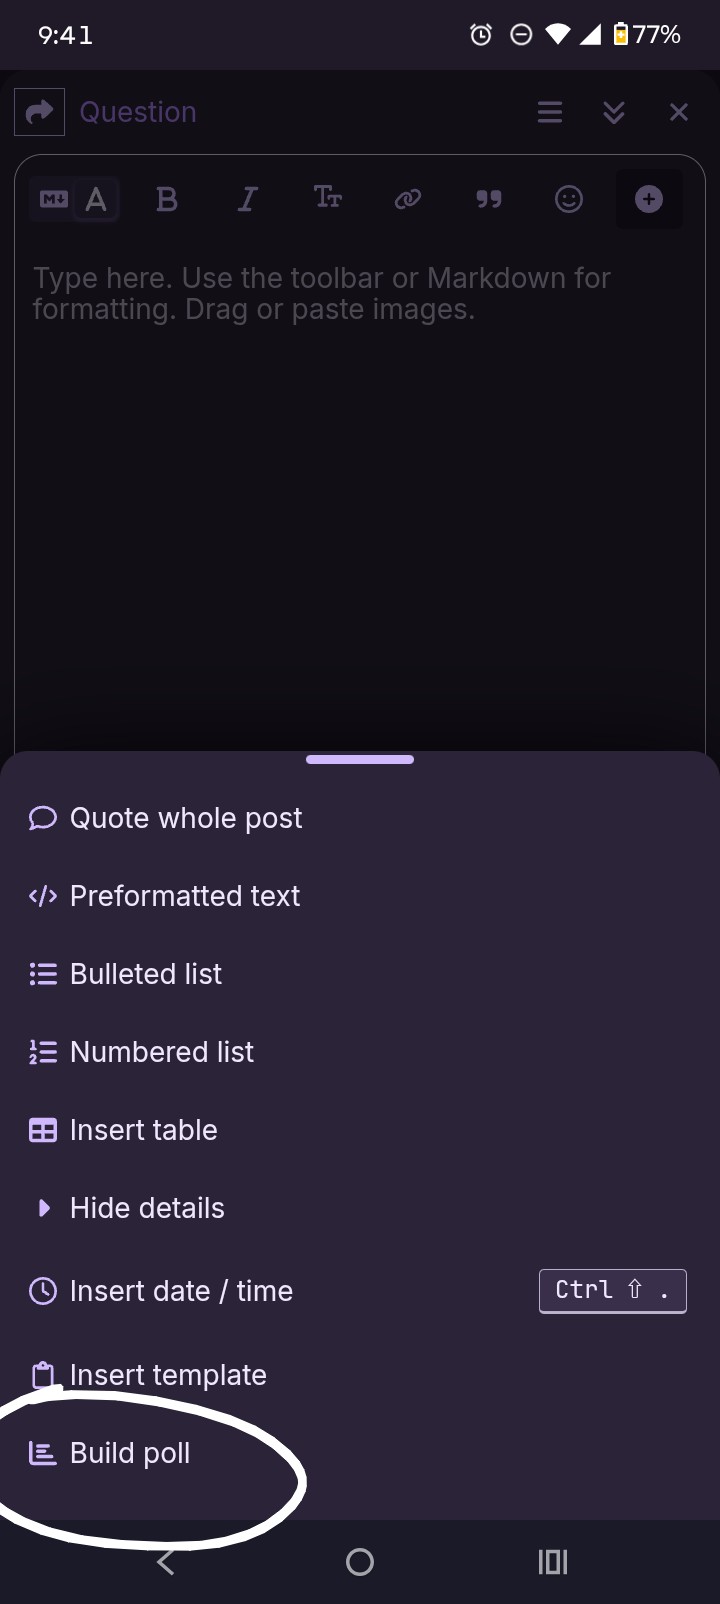Click the reply arrow icon beside Question
720x1604 pixels.
tap(40, 112)
